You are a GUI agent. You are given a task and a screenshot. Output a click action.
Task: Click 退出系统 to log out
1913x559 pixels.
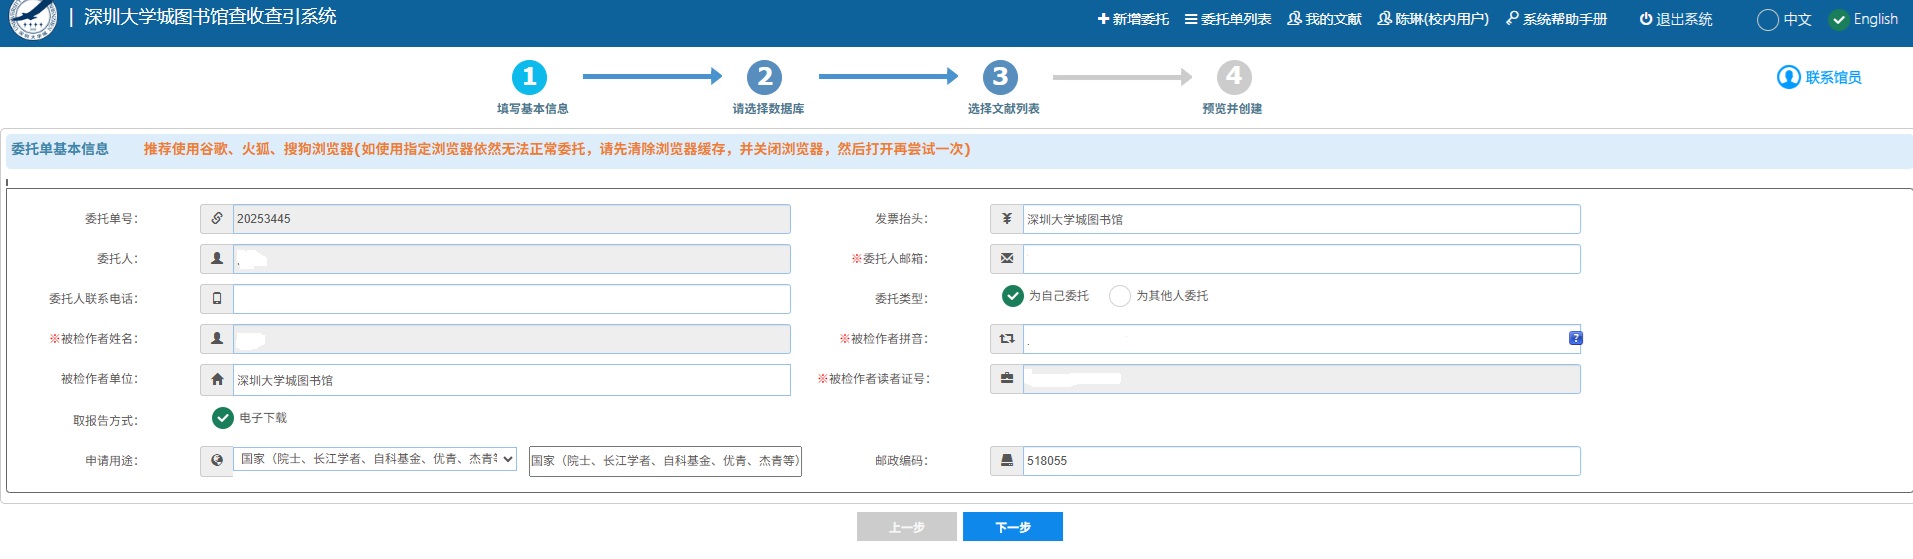point(1676,19)
